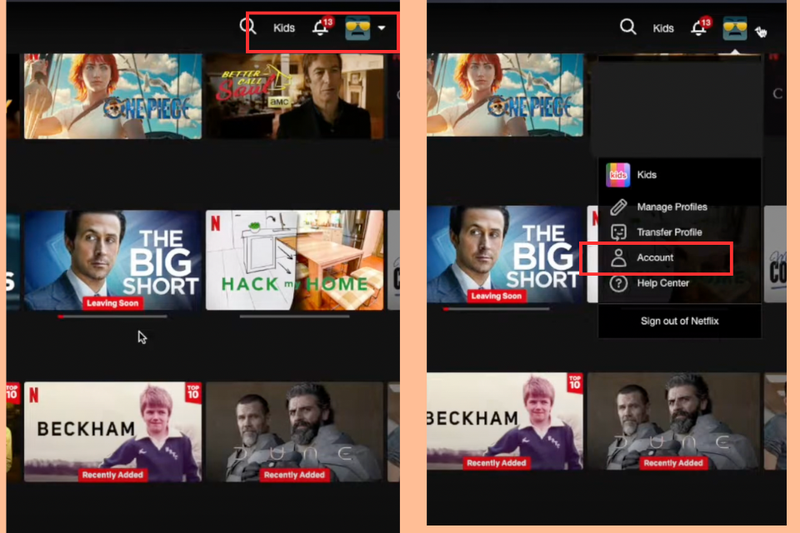Click Hack My Home progress bar
Image resolution: width=800 pixels, height=533 pixels.
tap(294, 317)
